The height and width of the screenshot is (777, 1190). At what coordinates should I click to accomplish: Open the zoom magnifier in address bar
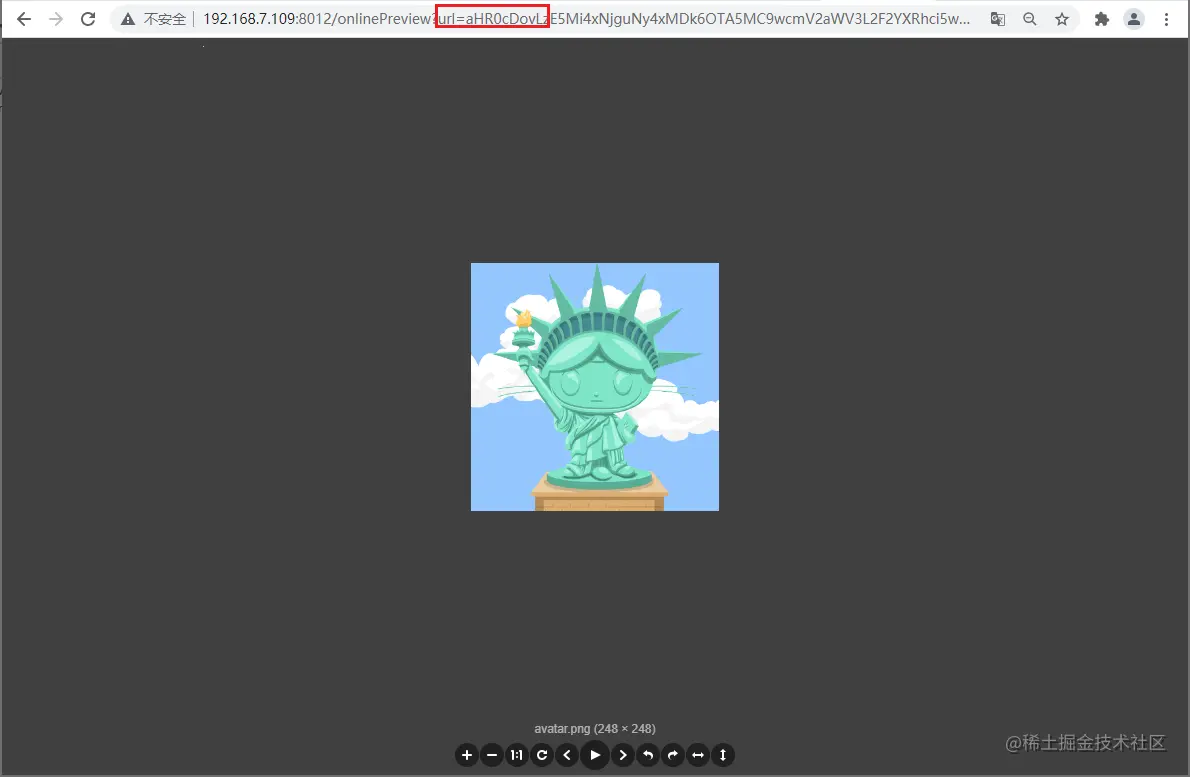[1030, 19]
